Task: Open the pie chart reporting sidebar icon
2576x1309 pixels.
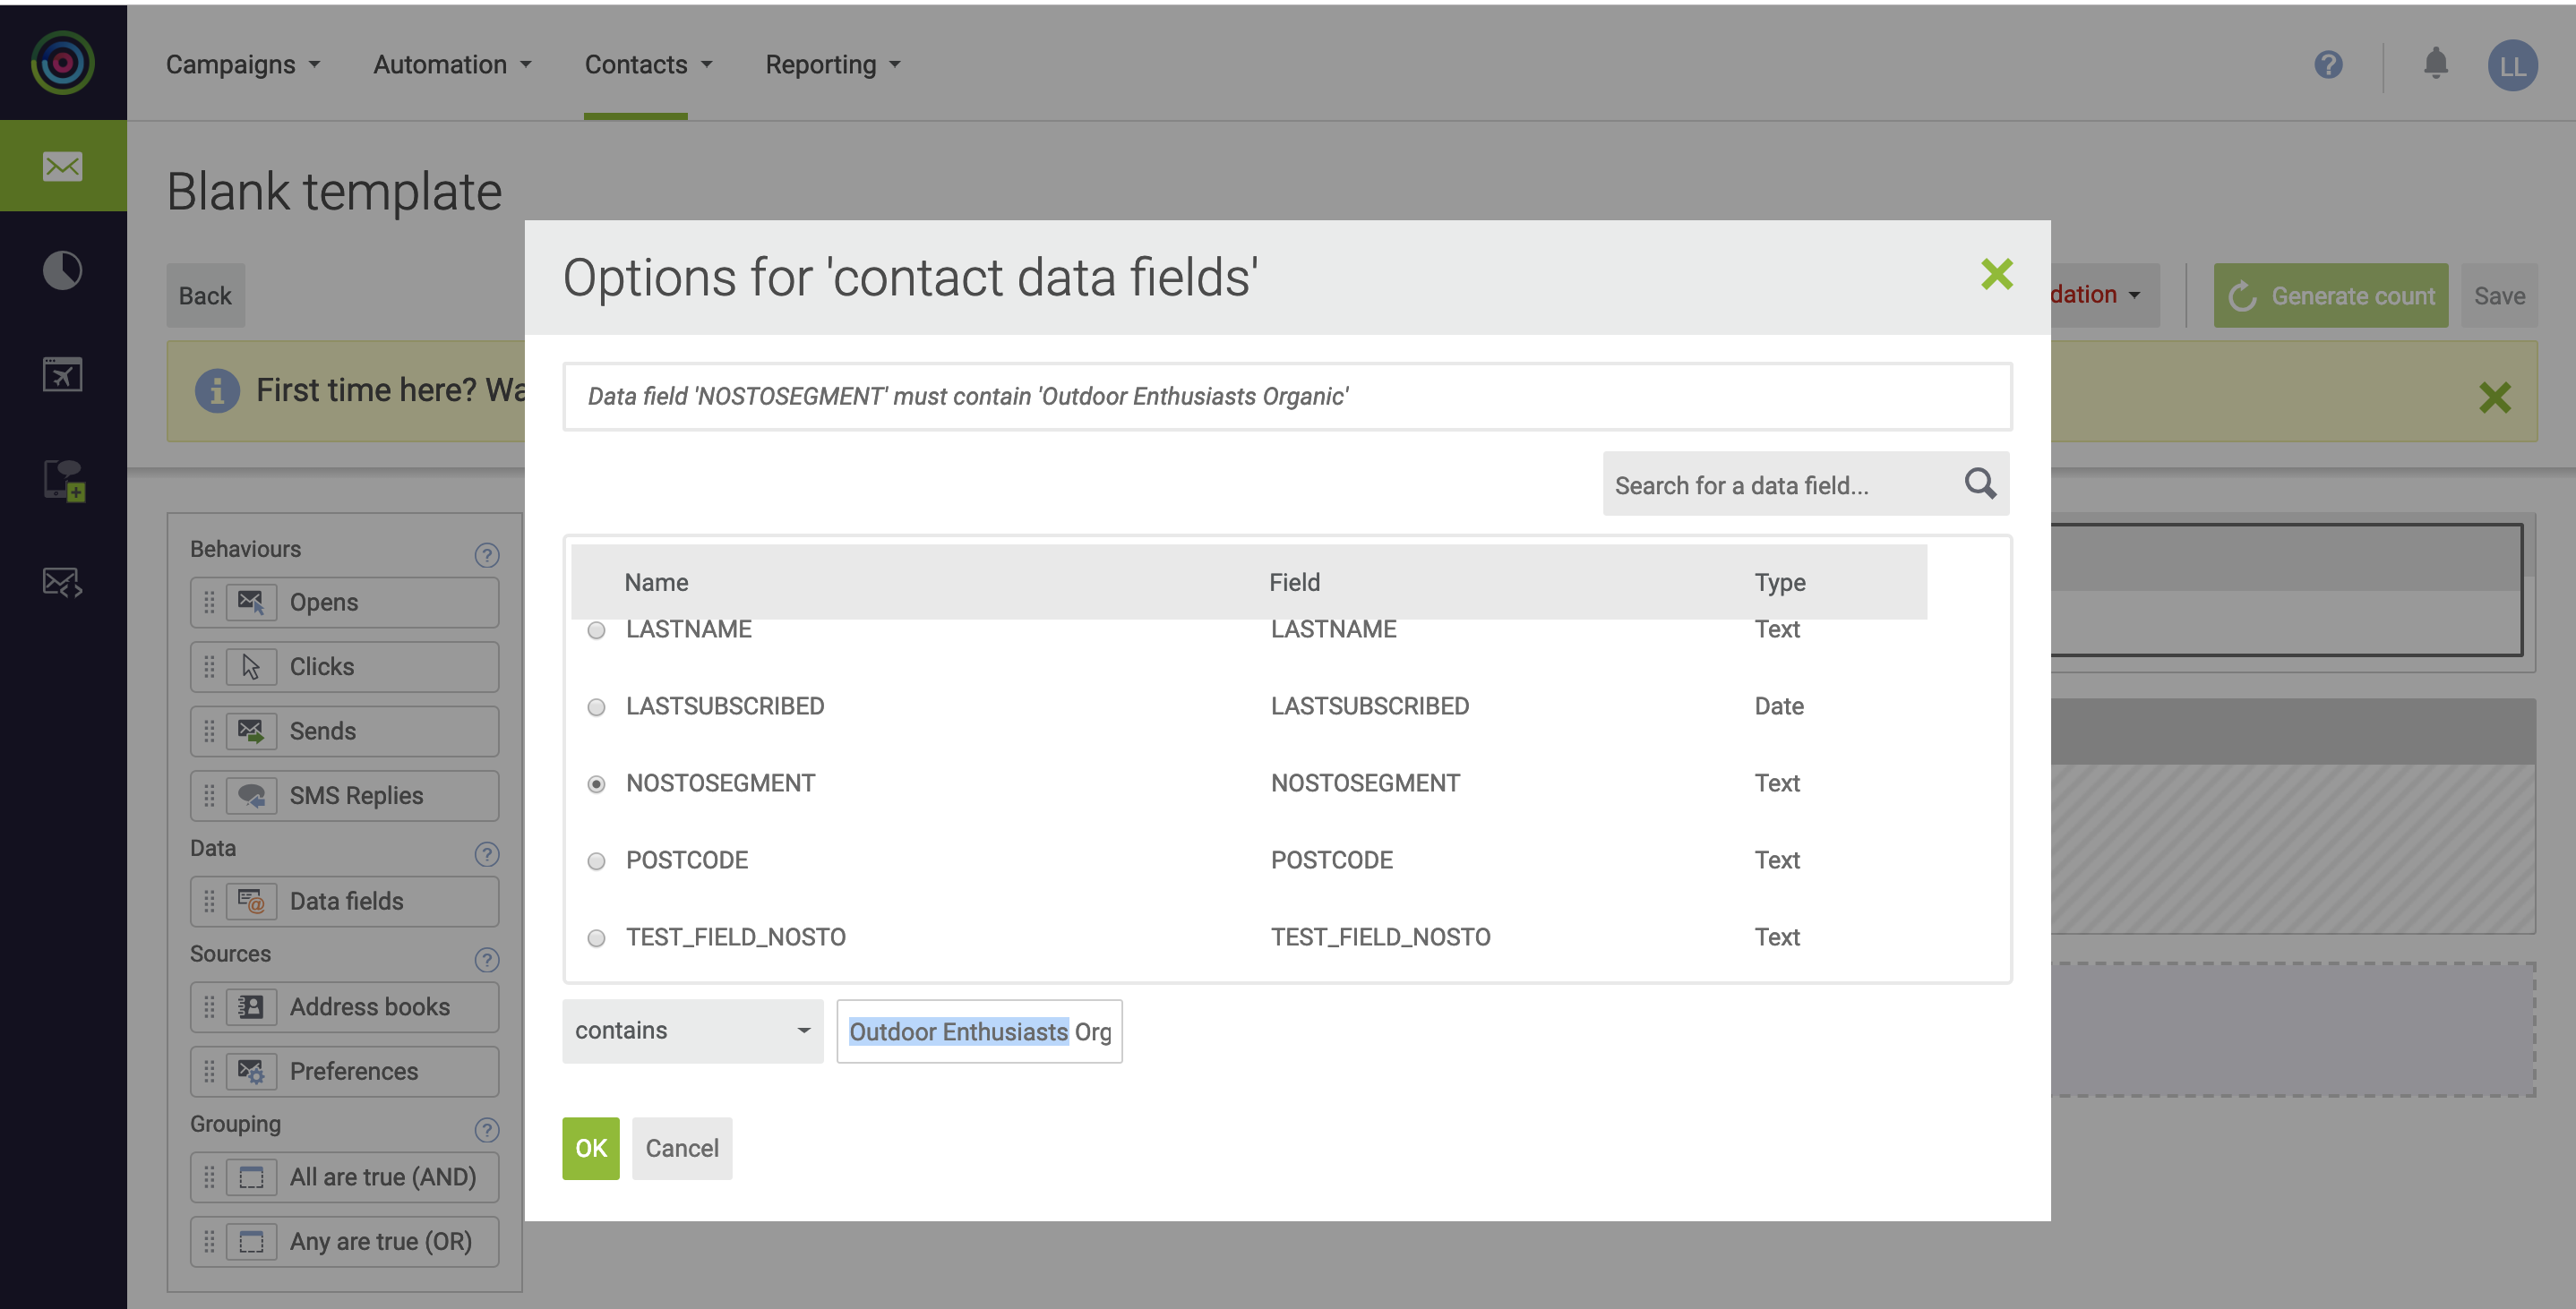Action: coord(63,270)
